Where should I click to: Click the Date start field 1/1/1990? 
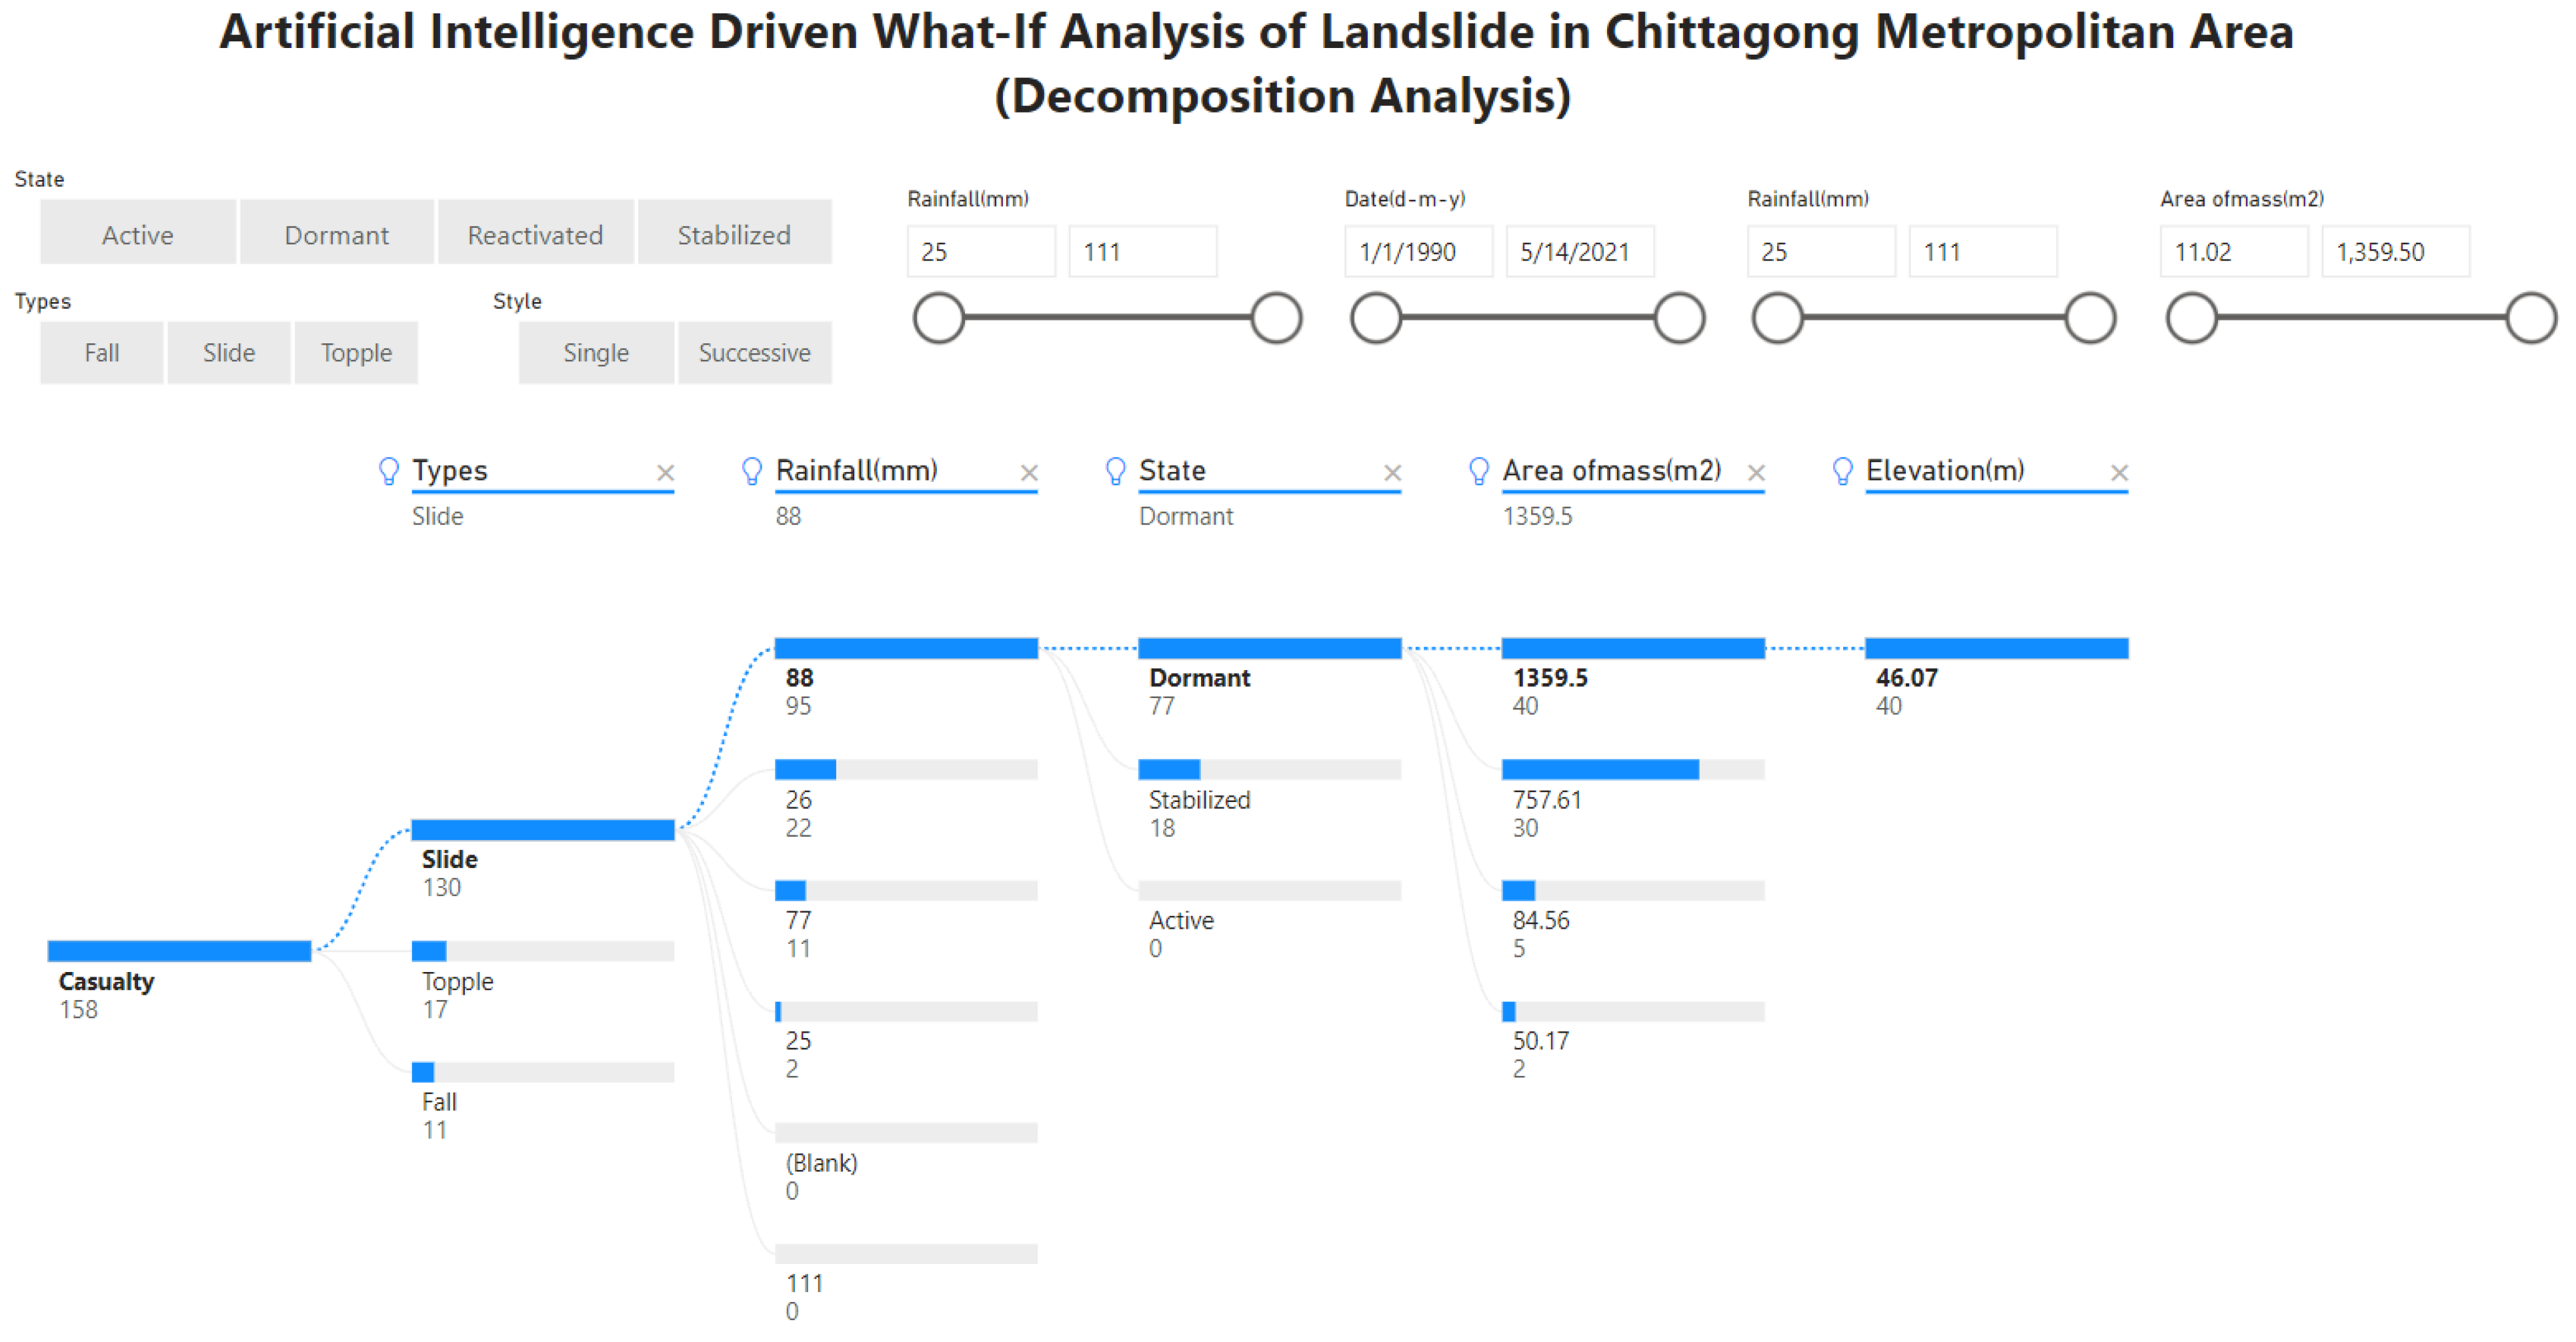click(x=1417, y=251)
